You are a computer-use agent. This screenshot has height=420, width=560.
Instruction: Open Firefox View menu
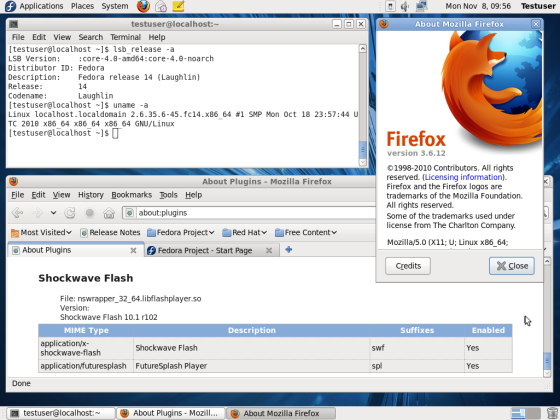click(x=61, y=195)
